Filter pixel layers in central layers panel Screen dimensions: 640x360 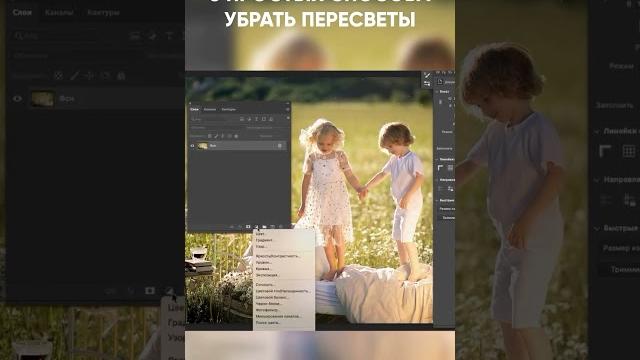(x=242, y=119)
